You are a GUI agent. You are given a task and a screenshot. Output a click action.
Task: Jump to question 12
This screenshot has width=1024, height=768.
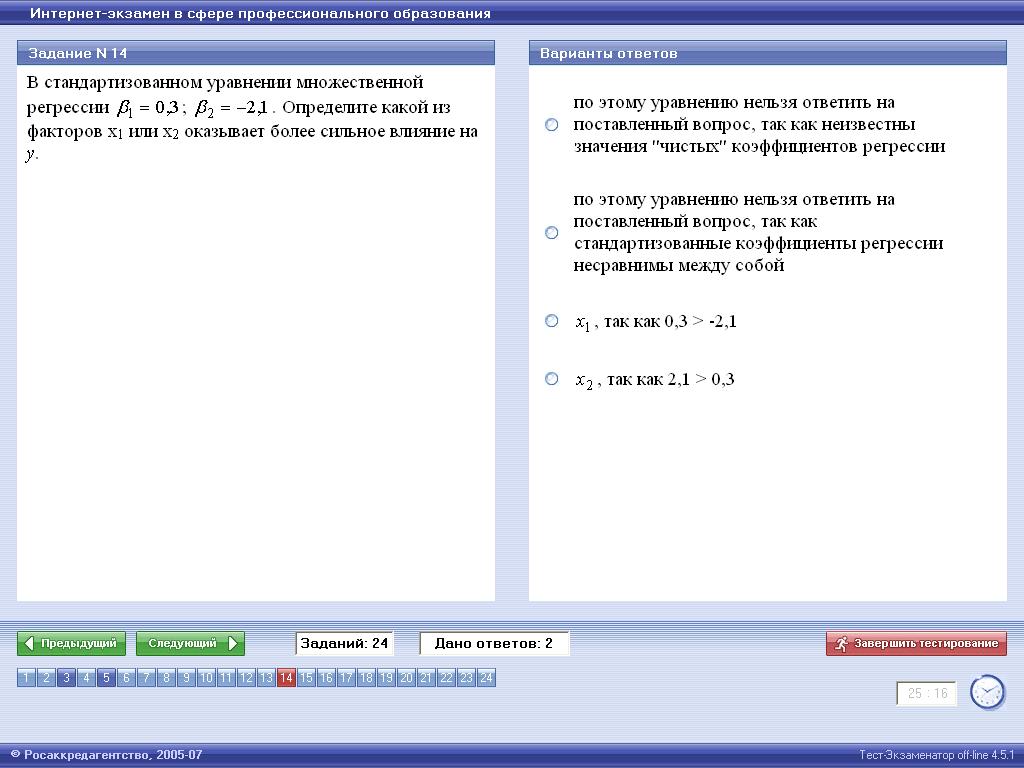click(246, 678)
